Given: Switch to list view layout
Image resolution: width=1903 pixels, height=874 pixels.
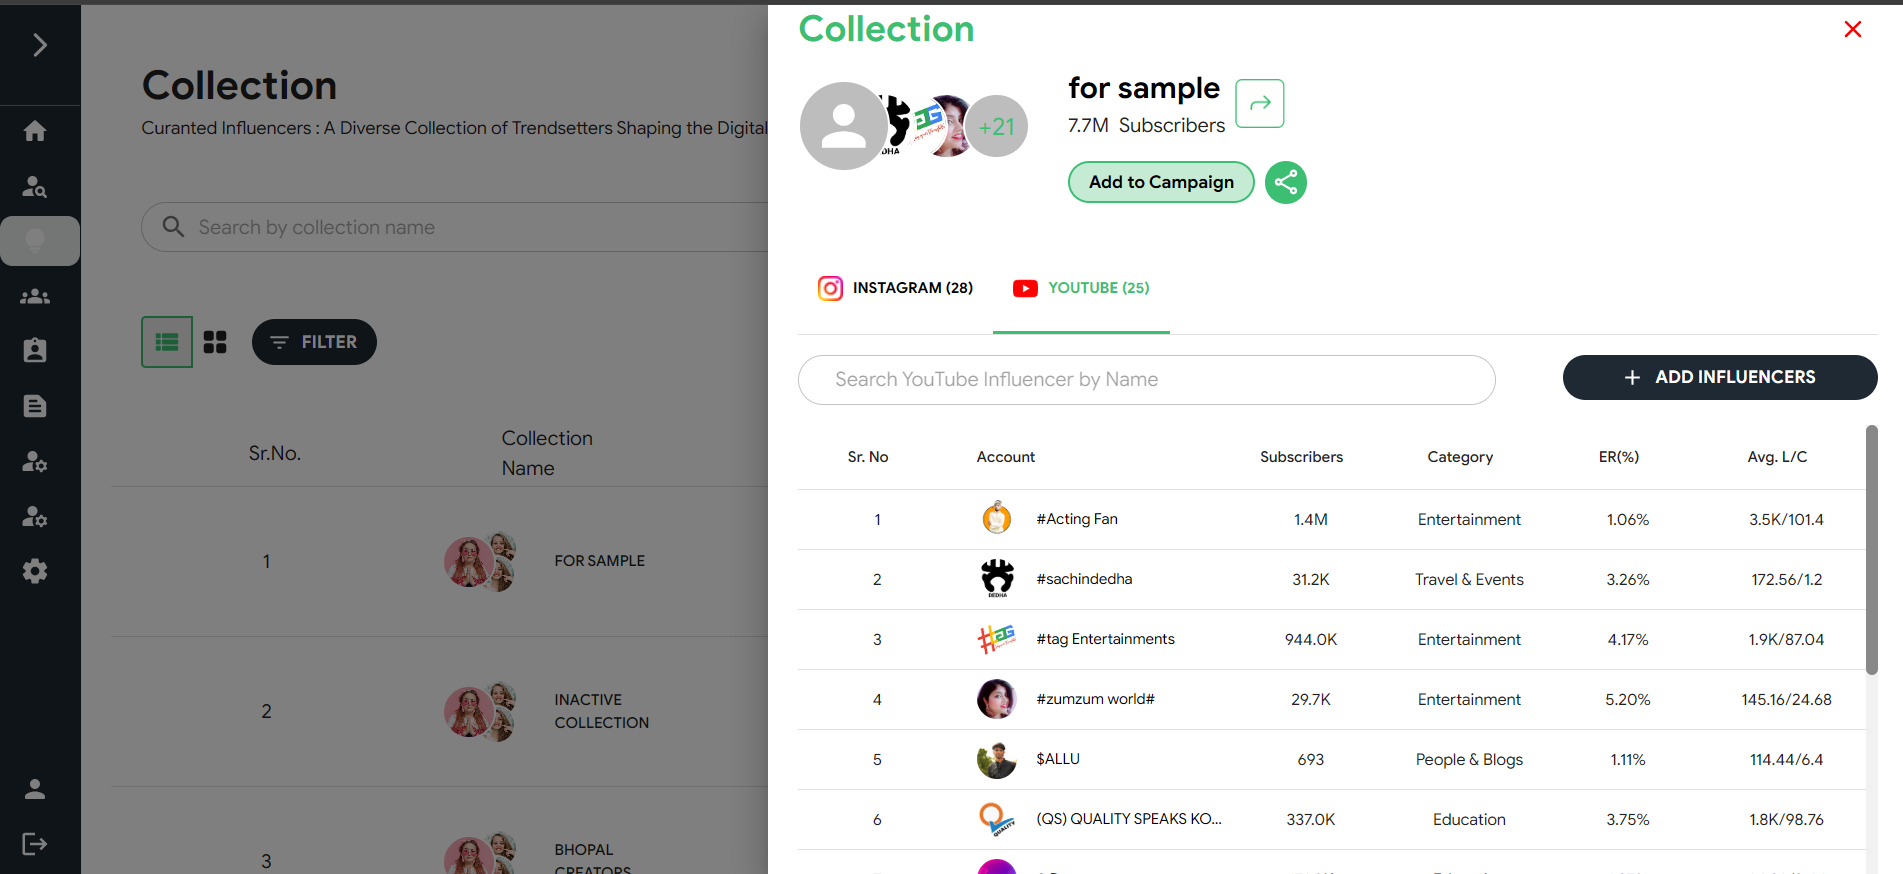Looking at the screenshot, I should [x=167, y=342].
